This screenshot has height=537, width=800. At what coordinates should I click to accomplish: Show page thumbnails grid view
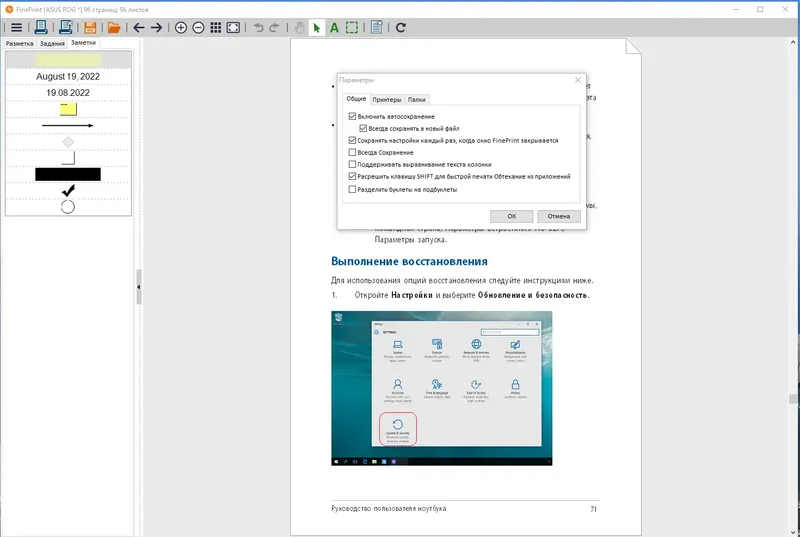(216, 28)
